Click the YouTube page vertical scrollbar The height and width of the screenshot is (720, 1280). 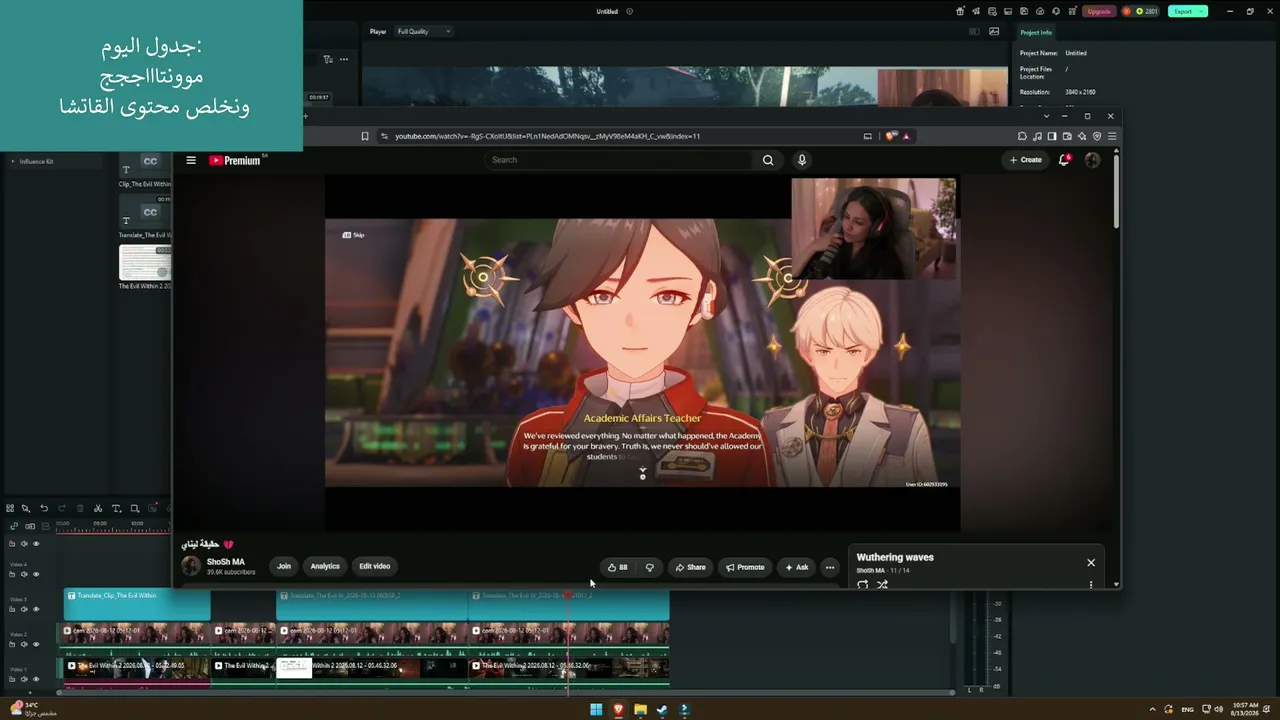click(x=1116, y=190)
